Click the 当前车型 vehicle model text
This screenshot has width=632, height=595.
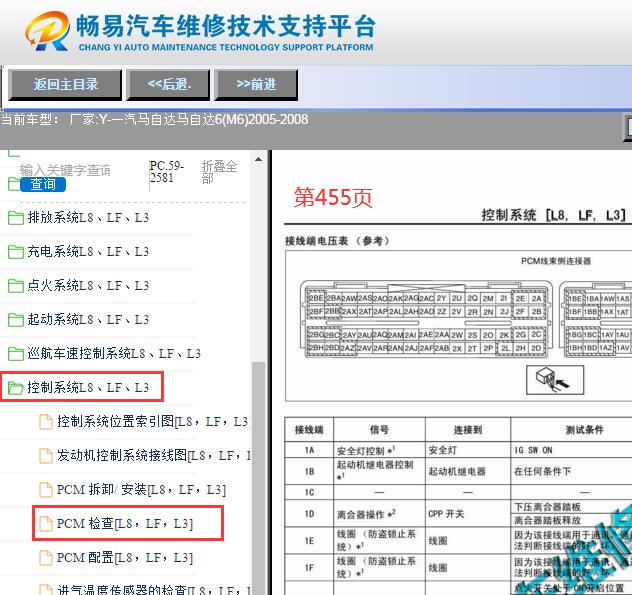click(155, 120)
